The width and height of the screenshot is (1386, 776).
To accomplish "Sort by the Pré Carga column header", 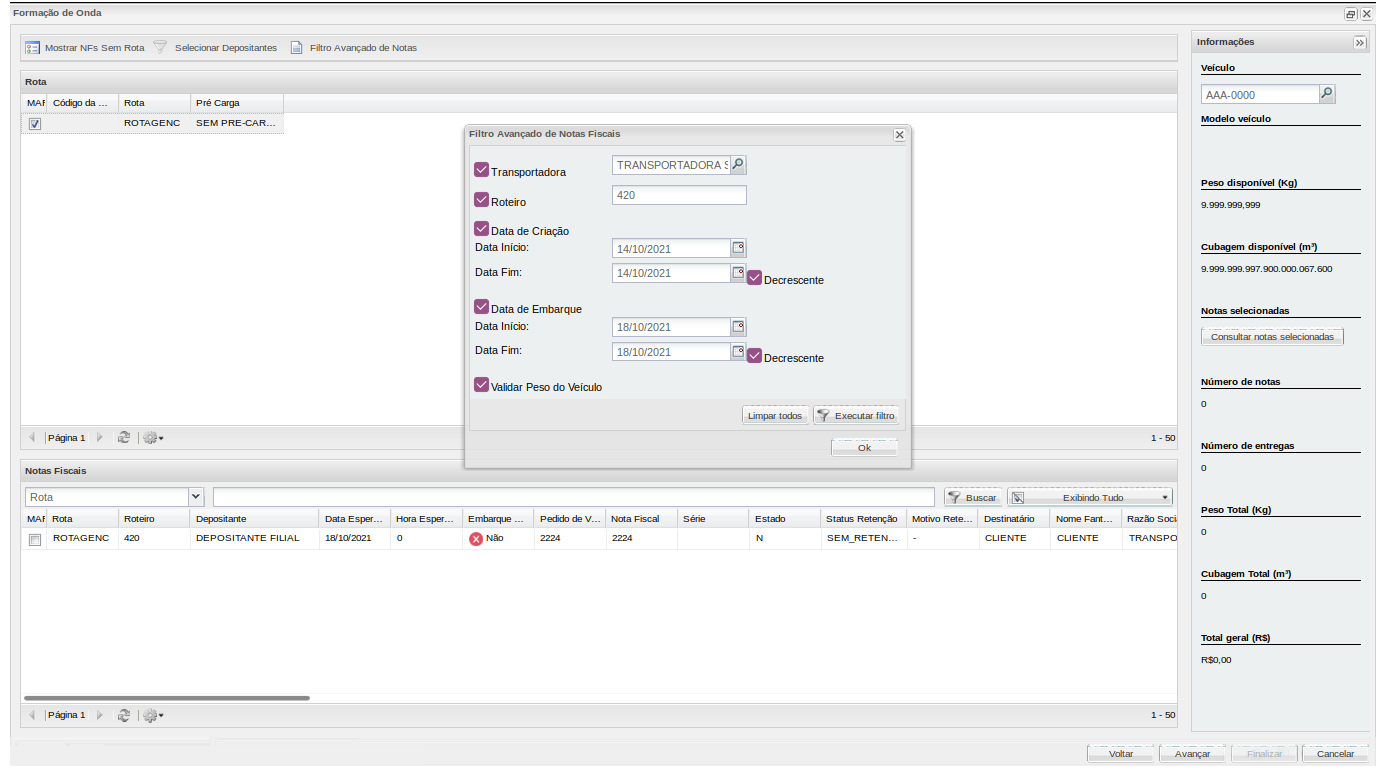I will click(237, 102).
